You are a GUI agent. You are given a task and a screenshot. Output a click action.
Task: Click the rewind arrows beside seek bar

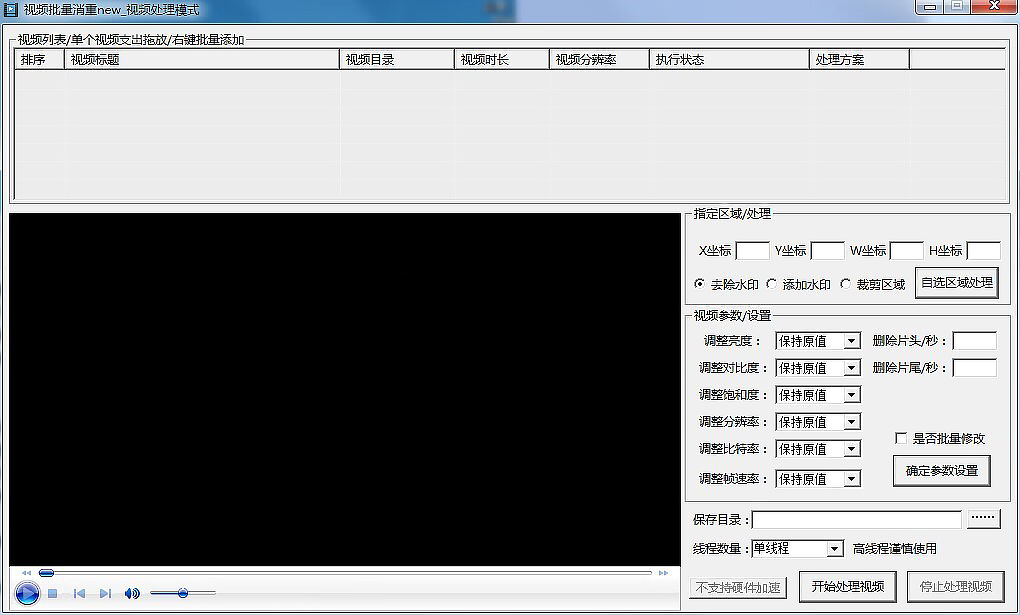point(27,573)
